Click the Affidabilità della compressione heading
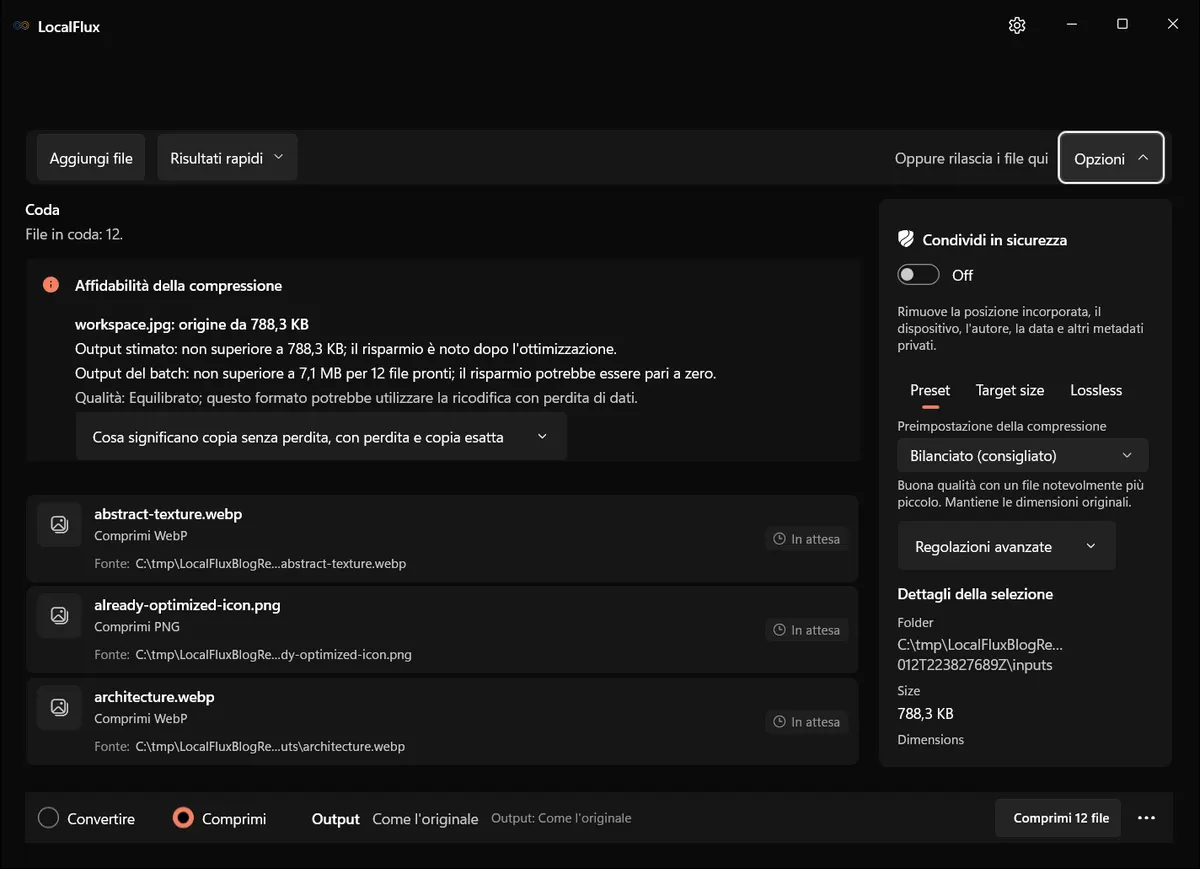 178,285
